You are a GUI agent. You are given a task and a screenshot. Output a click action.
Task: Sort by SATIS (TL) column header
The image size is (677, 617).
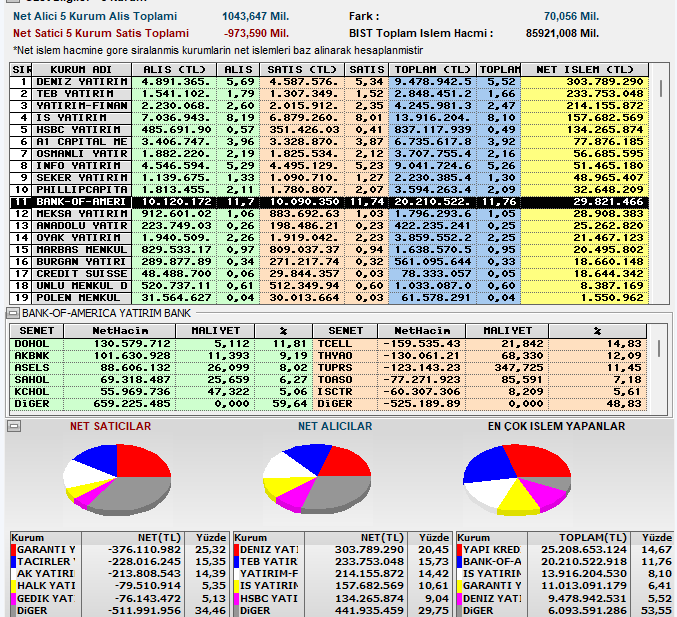pos(302,70)
